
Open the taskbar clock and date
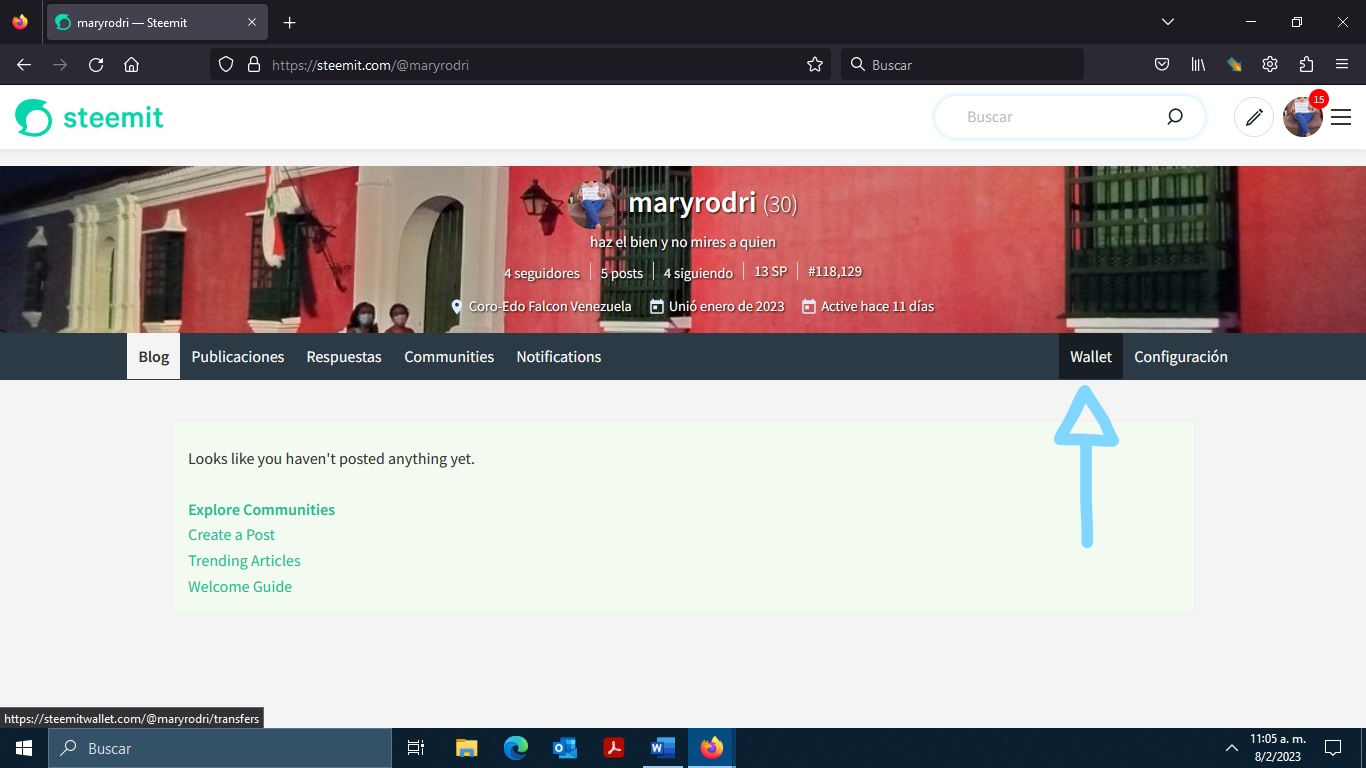pyautogui.click(x=1277, y=748)
